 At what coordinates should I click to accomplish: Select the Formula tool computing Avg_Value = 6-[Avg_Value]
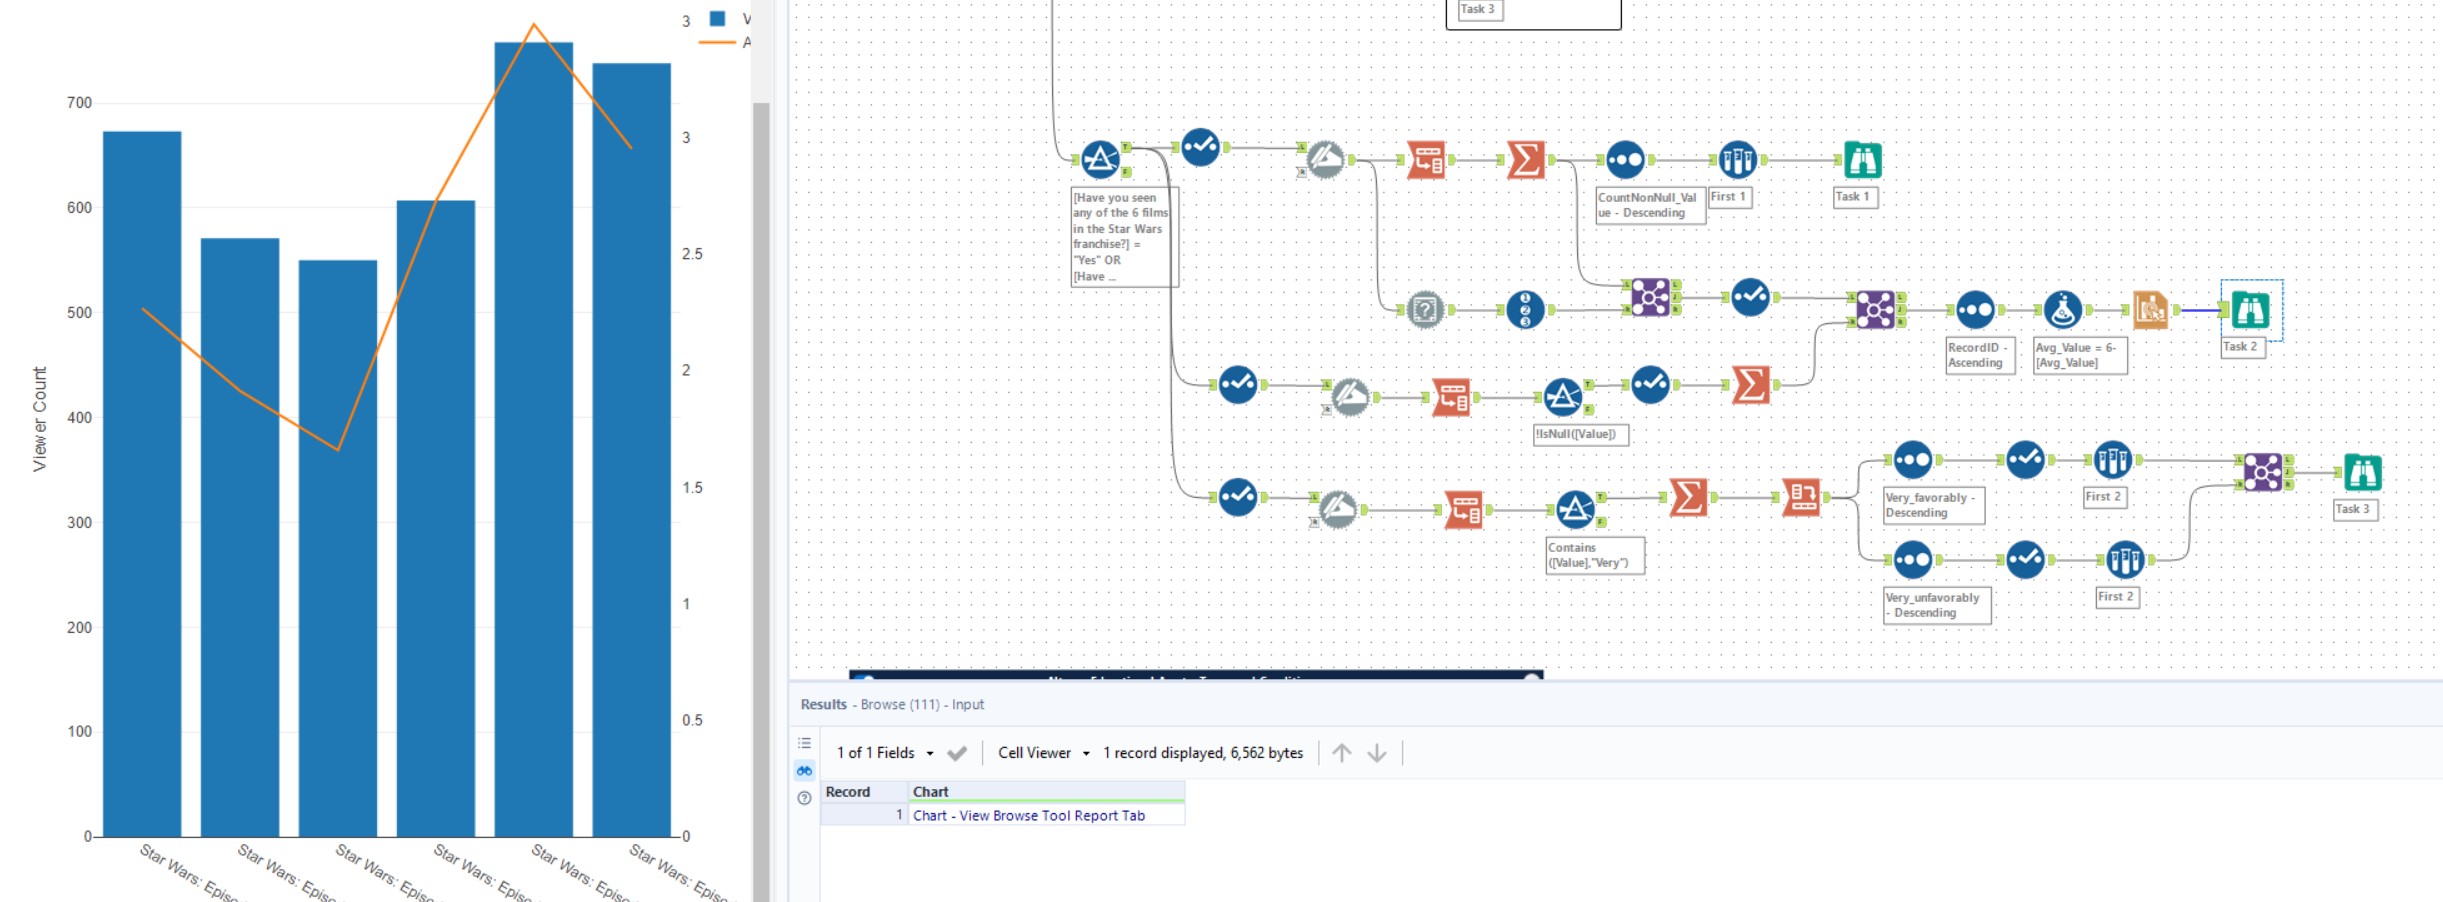click(x=2063, y=310)
